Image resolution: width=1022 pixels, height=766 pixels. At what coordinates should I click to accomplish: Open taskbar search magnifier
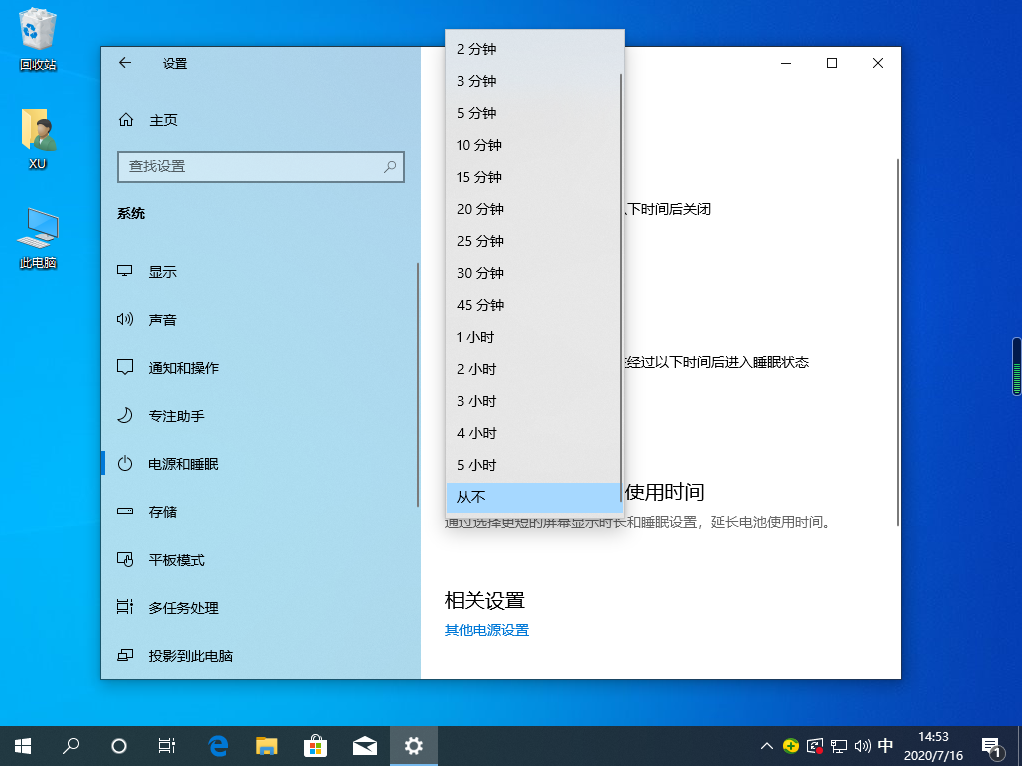[x=70, y=746]
